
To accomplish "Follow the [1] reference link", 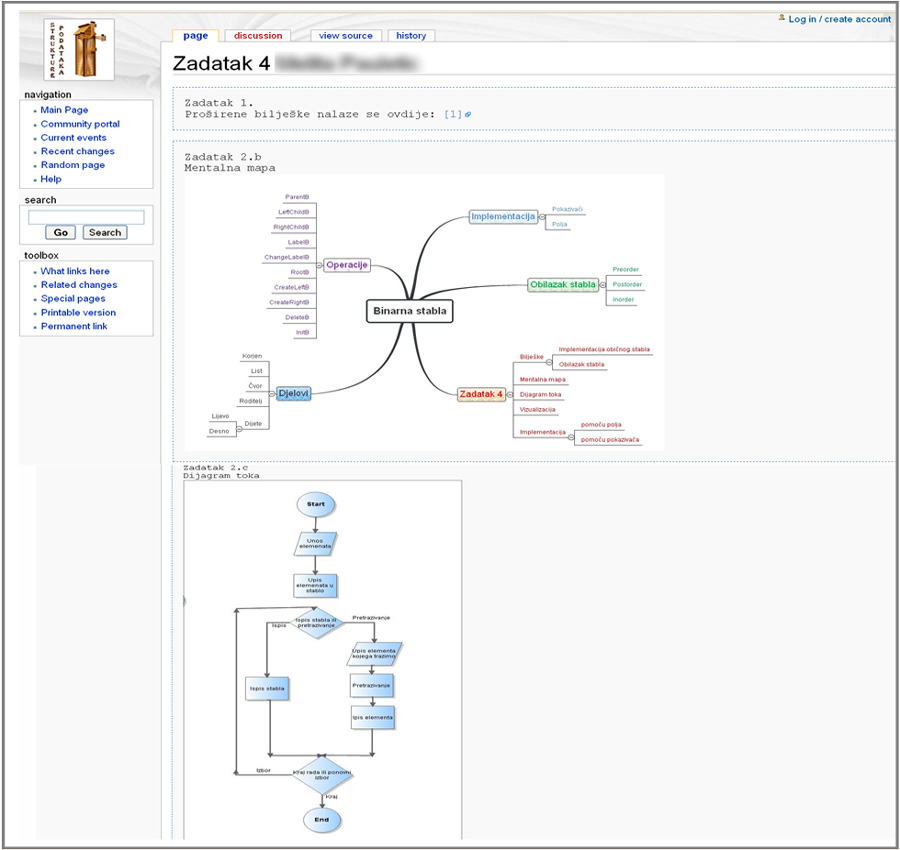I will coord(453,114).
